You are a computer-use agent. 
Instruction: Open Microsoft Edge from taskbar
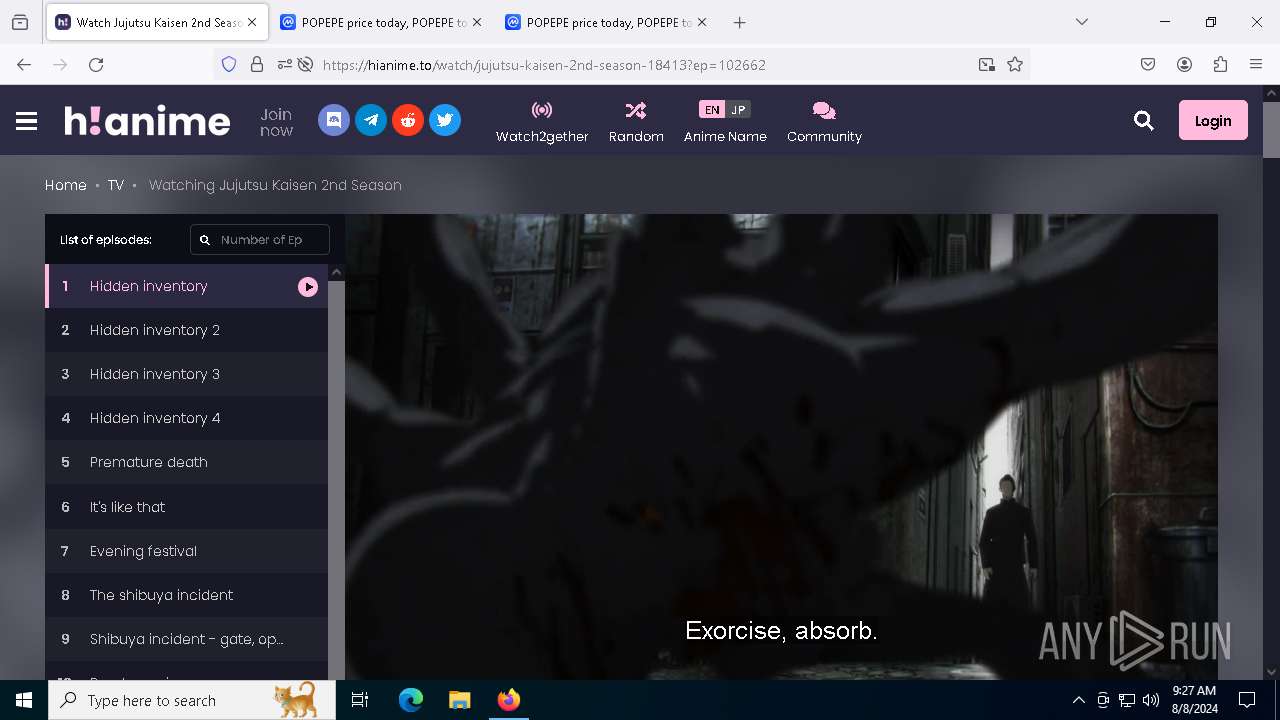[x=411, y=700]
